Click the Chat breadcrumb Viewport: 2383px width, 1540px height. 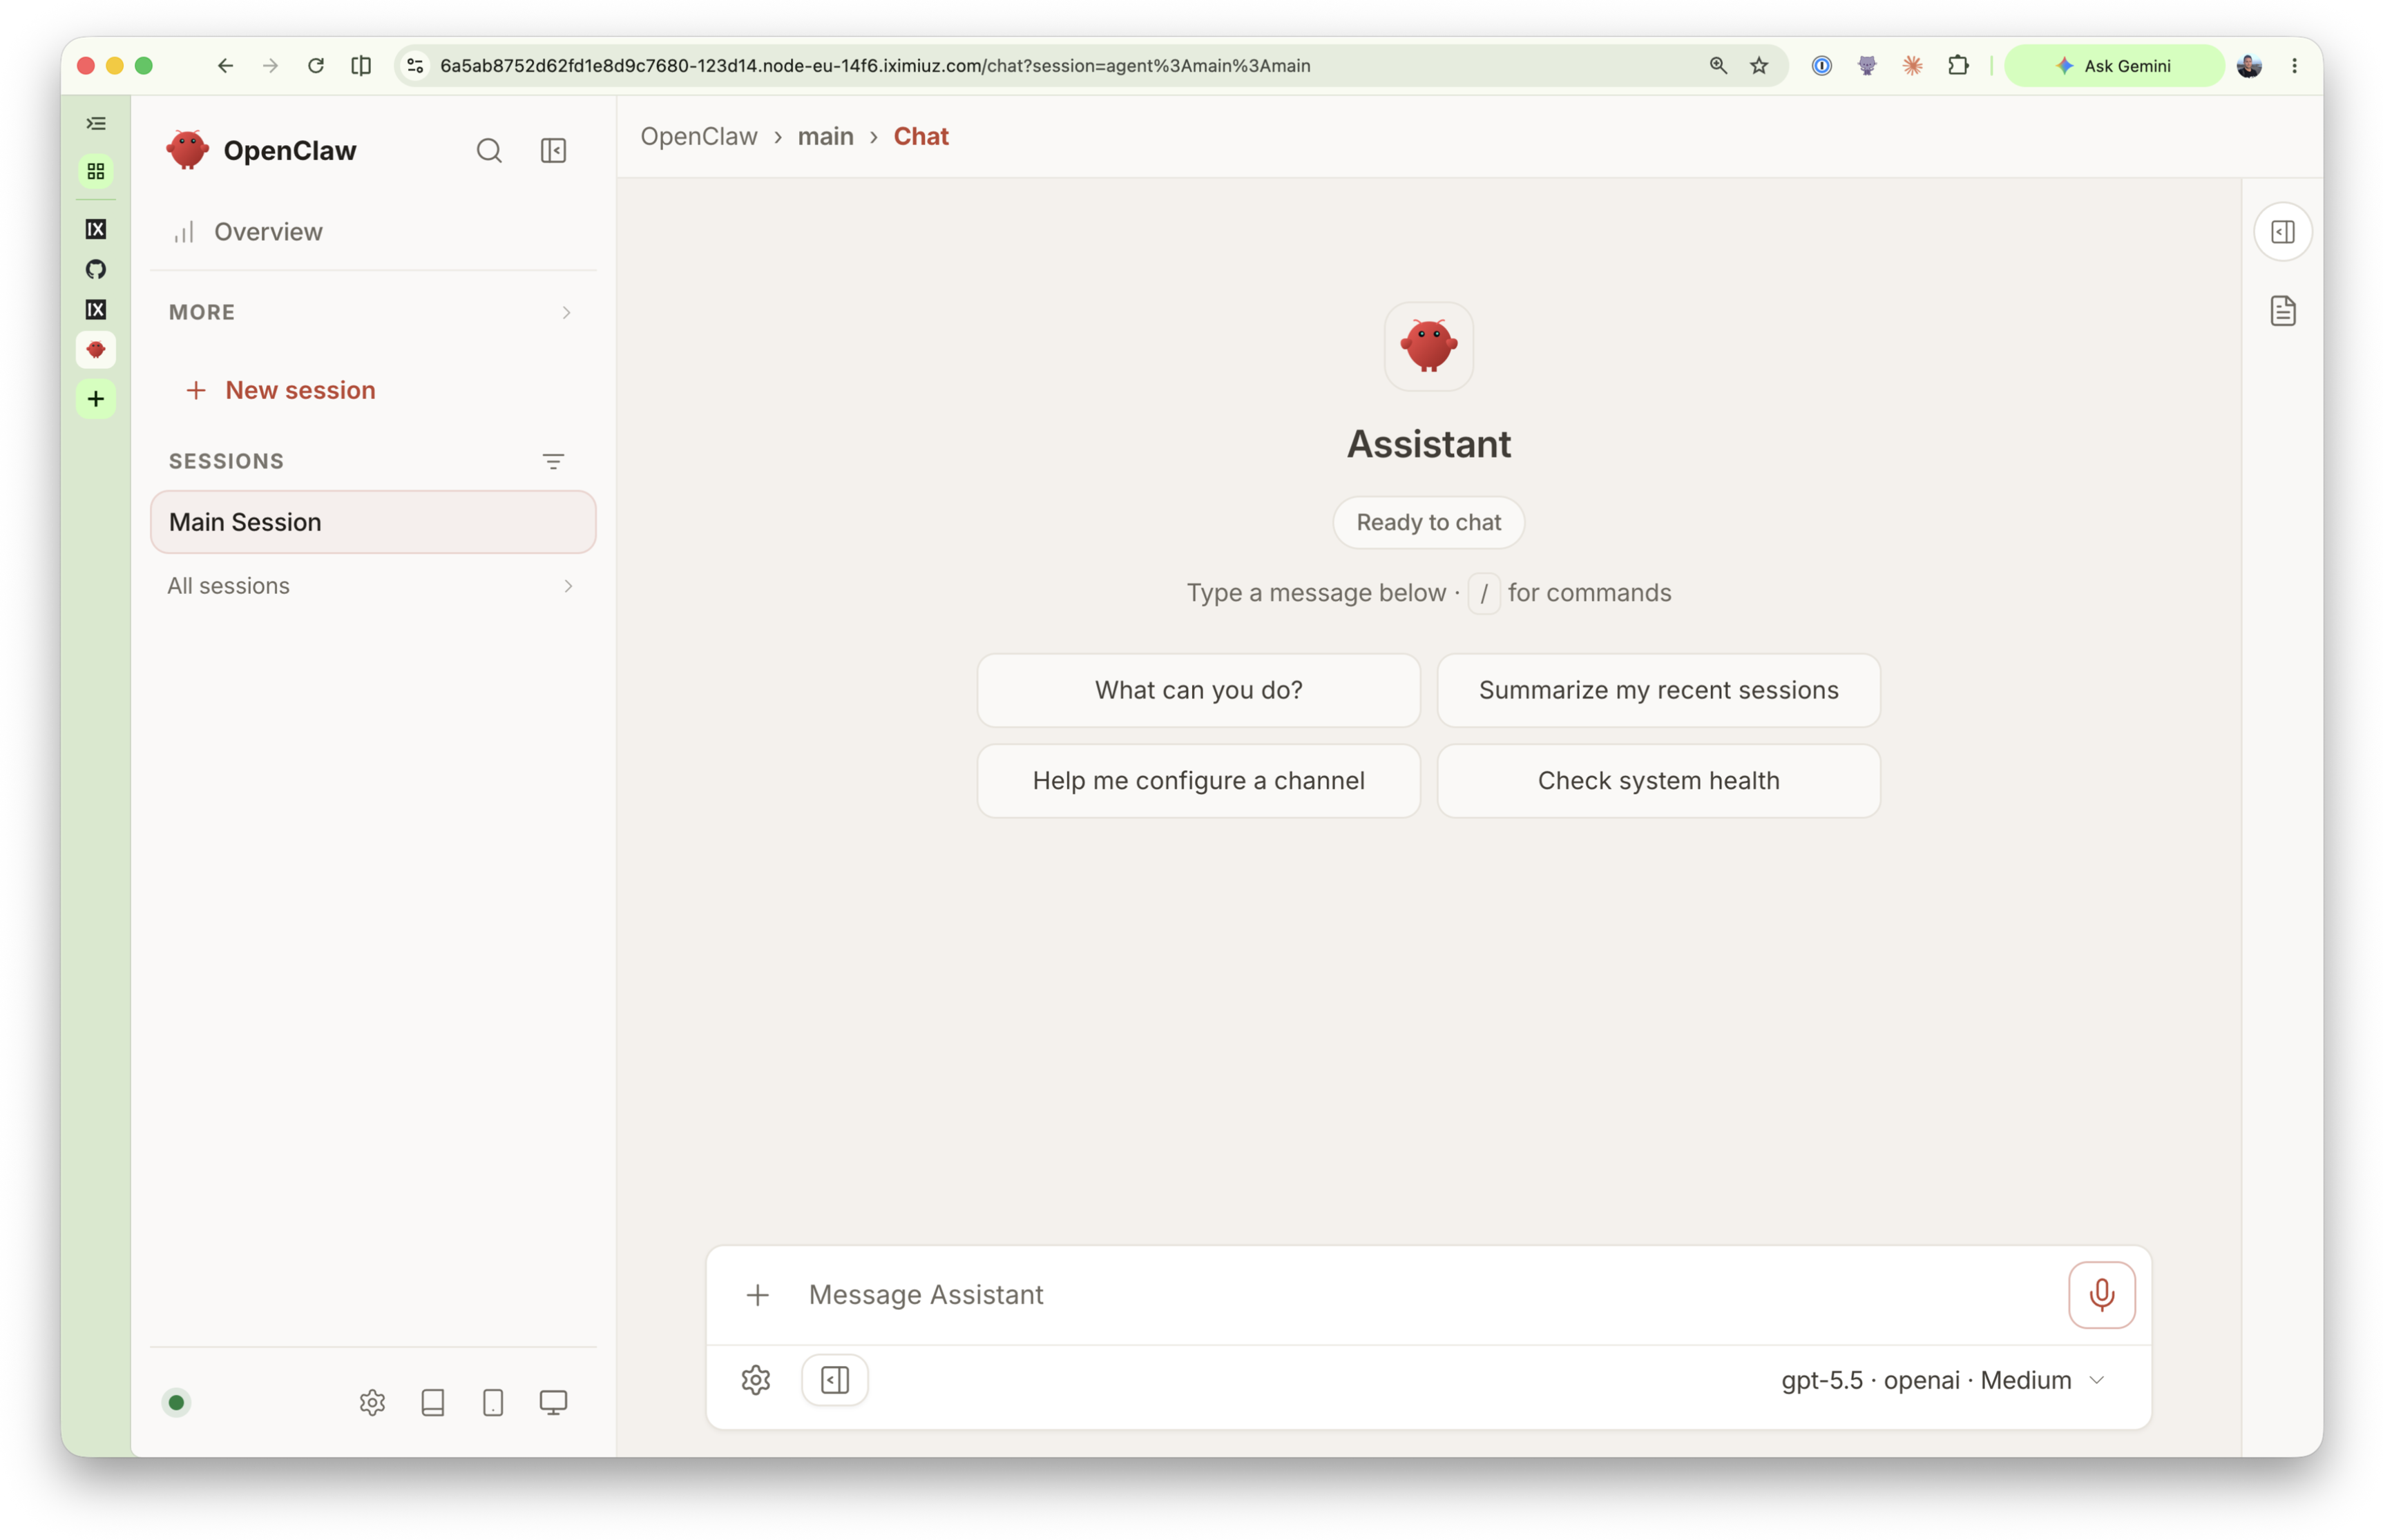tap(921, 136)
